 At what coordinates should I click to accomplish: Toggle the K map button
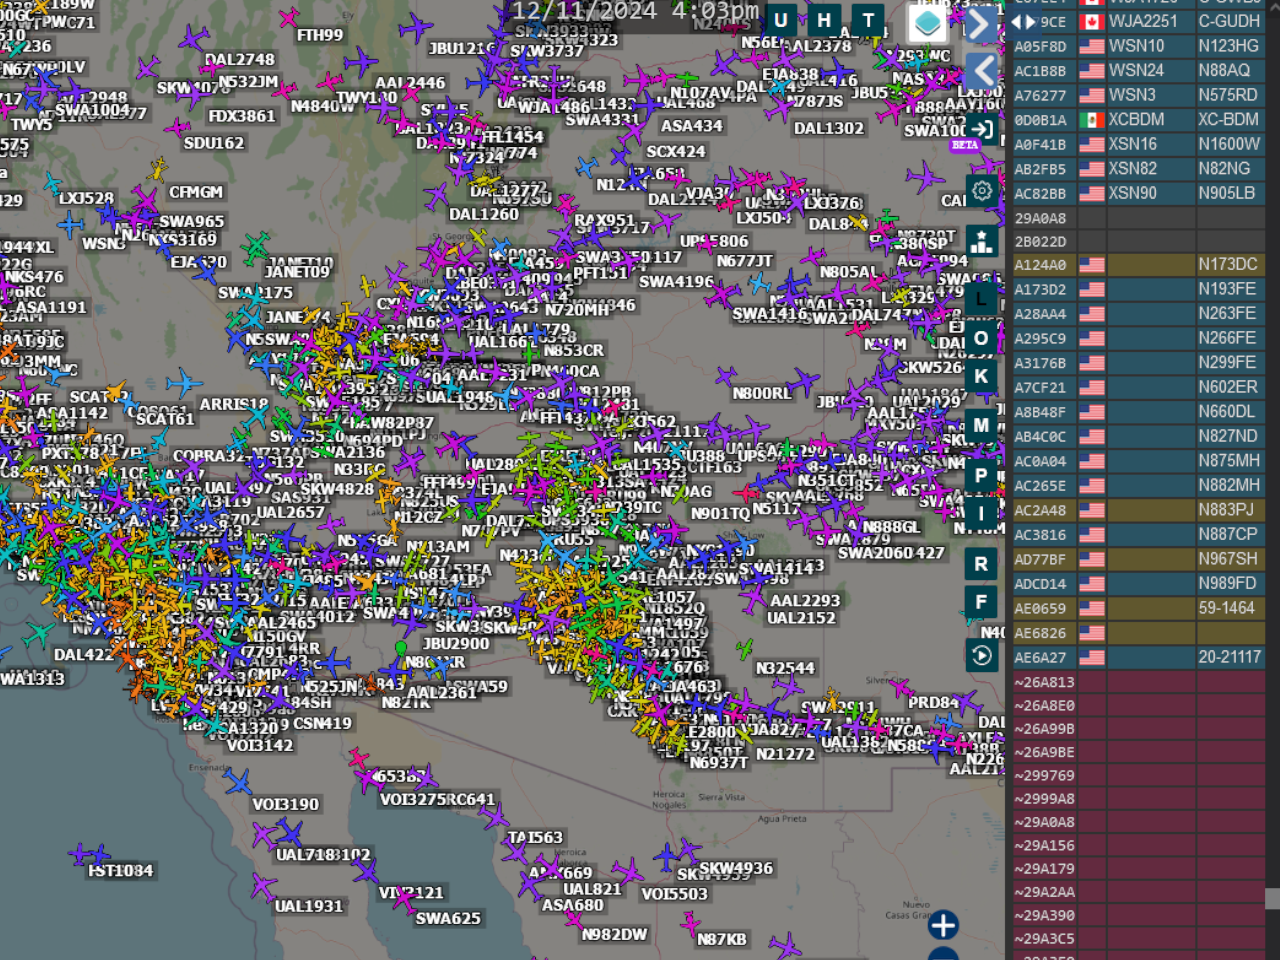click(981, 377)
